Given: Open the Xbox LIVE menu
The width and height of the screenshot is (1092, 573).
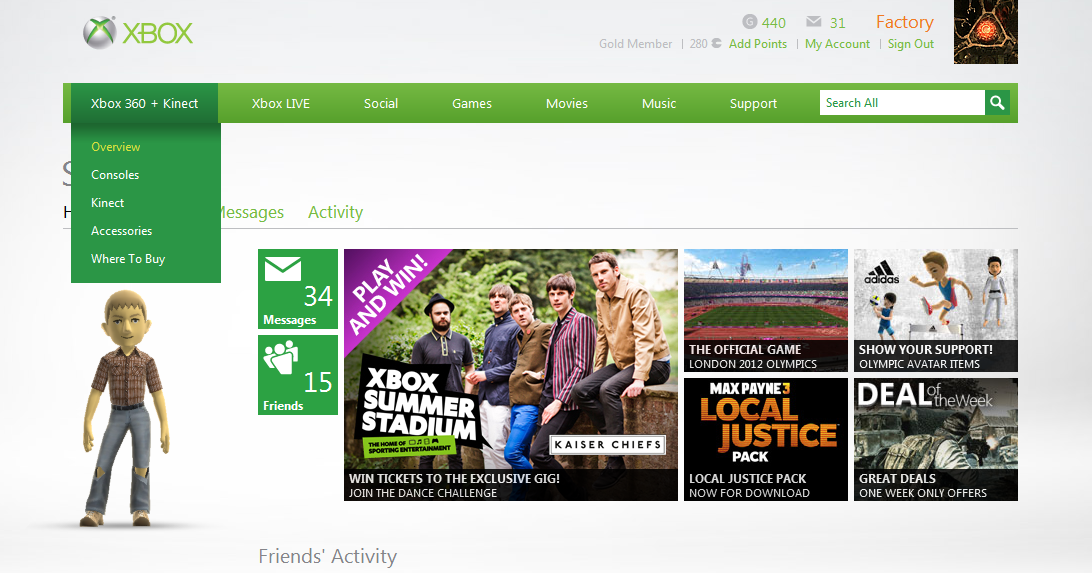Looking at the screenshot, I should [x=281, y=103].
